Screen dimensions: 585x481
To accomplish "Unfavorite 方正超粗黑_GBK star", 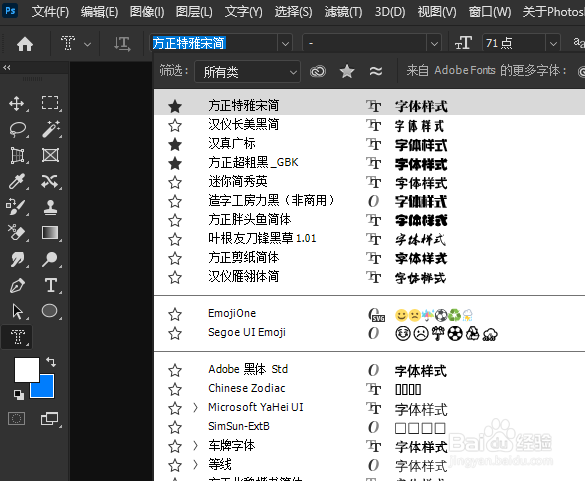I will [175, 163].
